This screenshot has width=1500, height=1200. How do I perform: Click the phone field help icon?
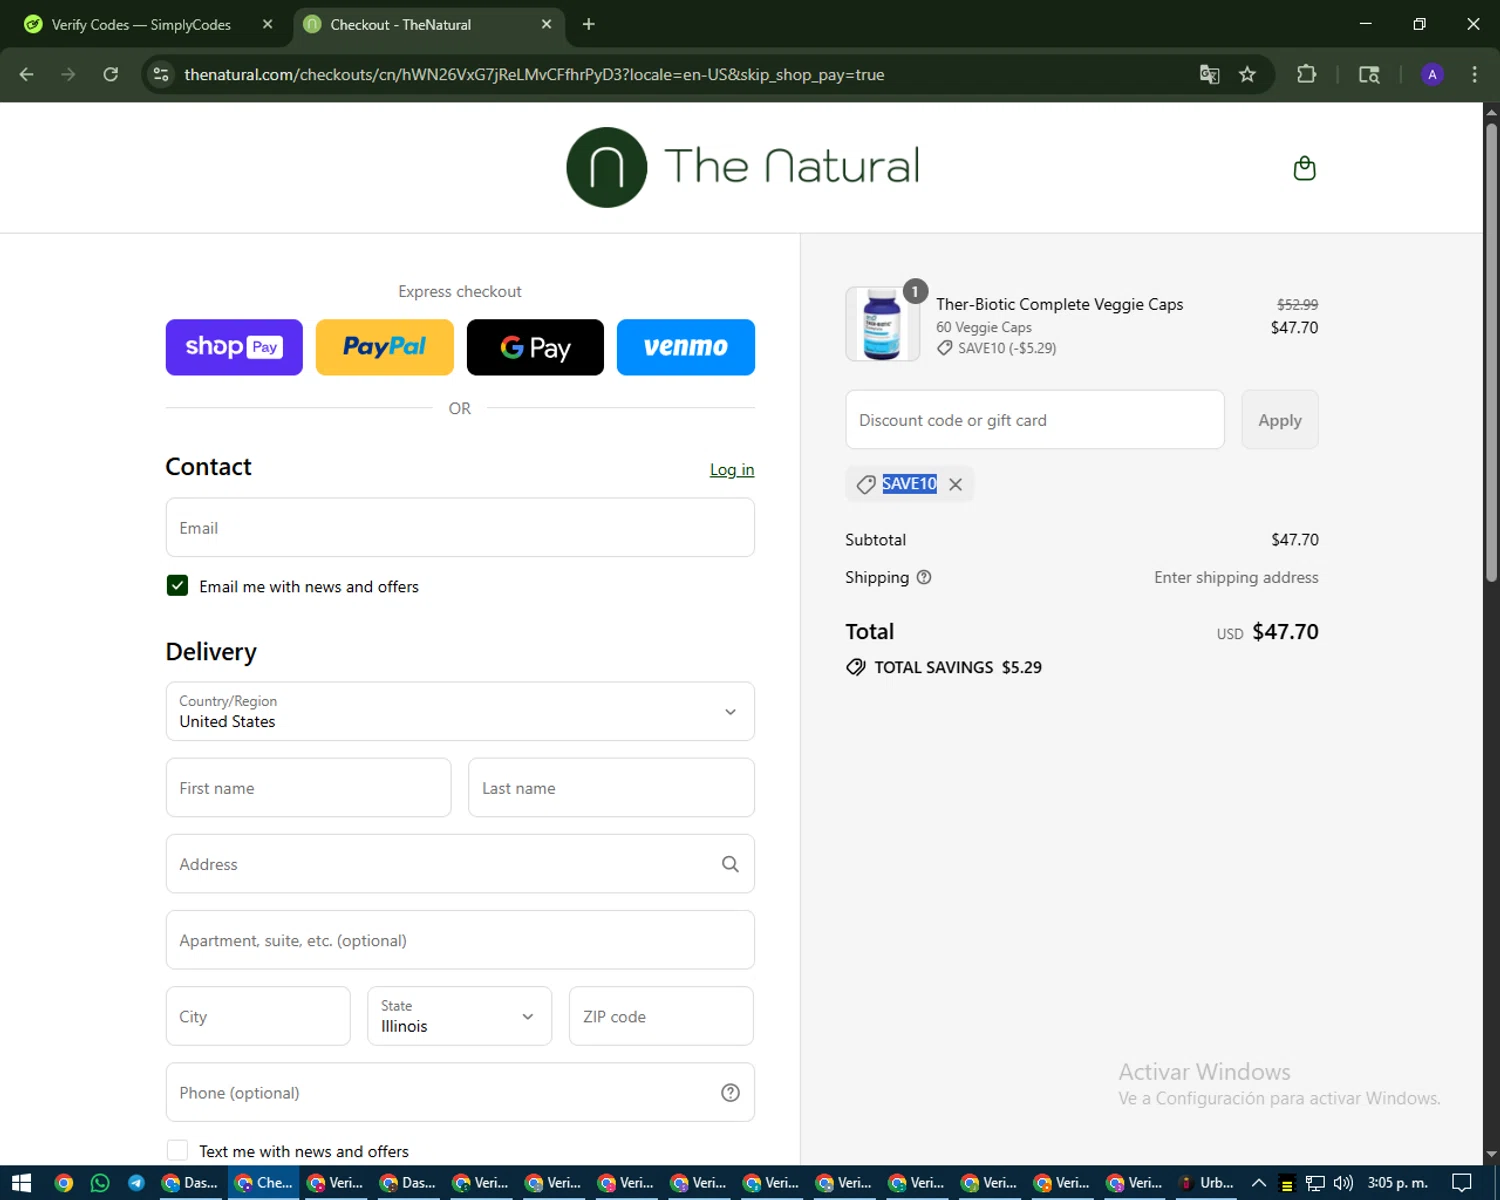coord(730,1093)
